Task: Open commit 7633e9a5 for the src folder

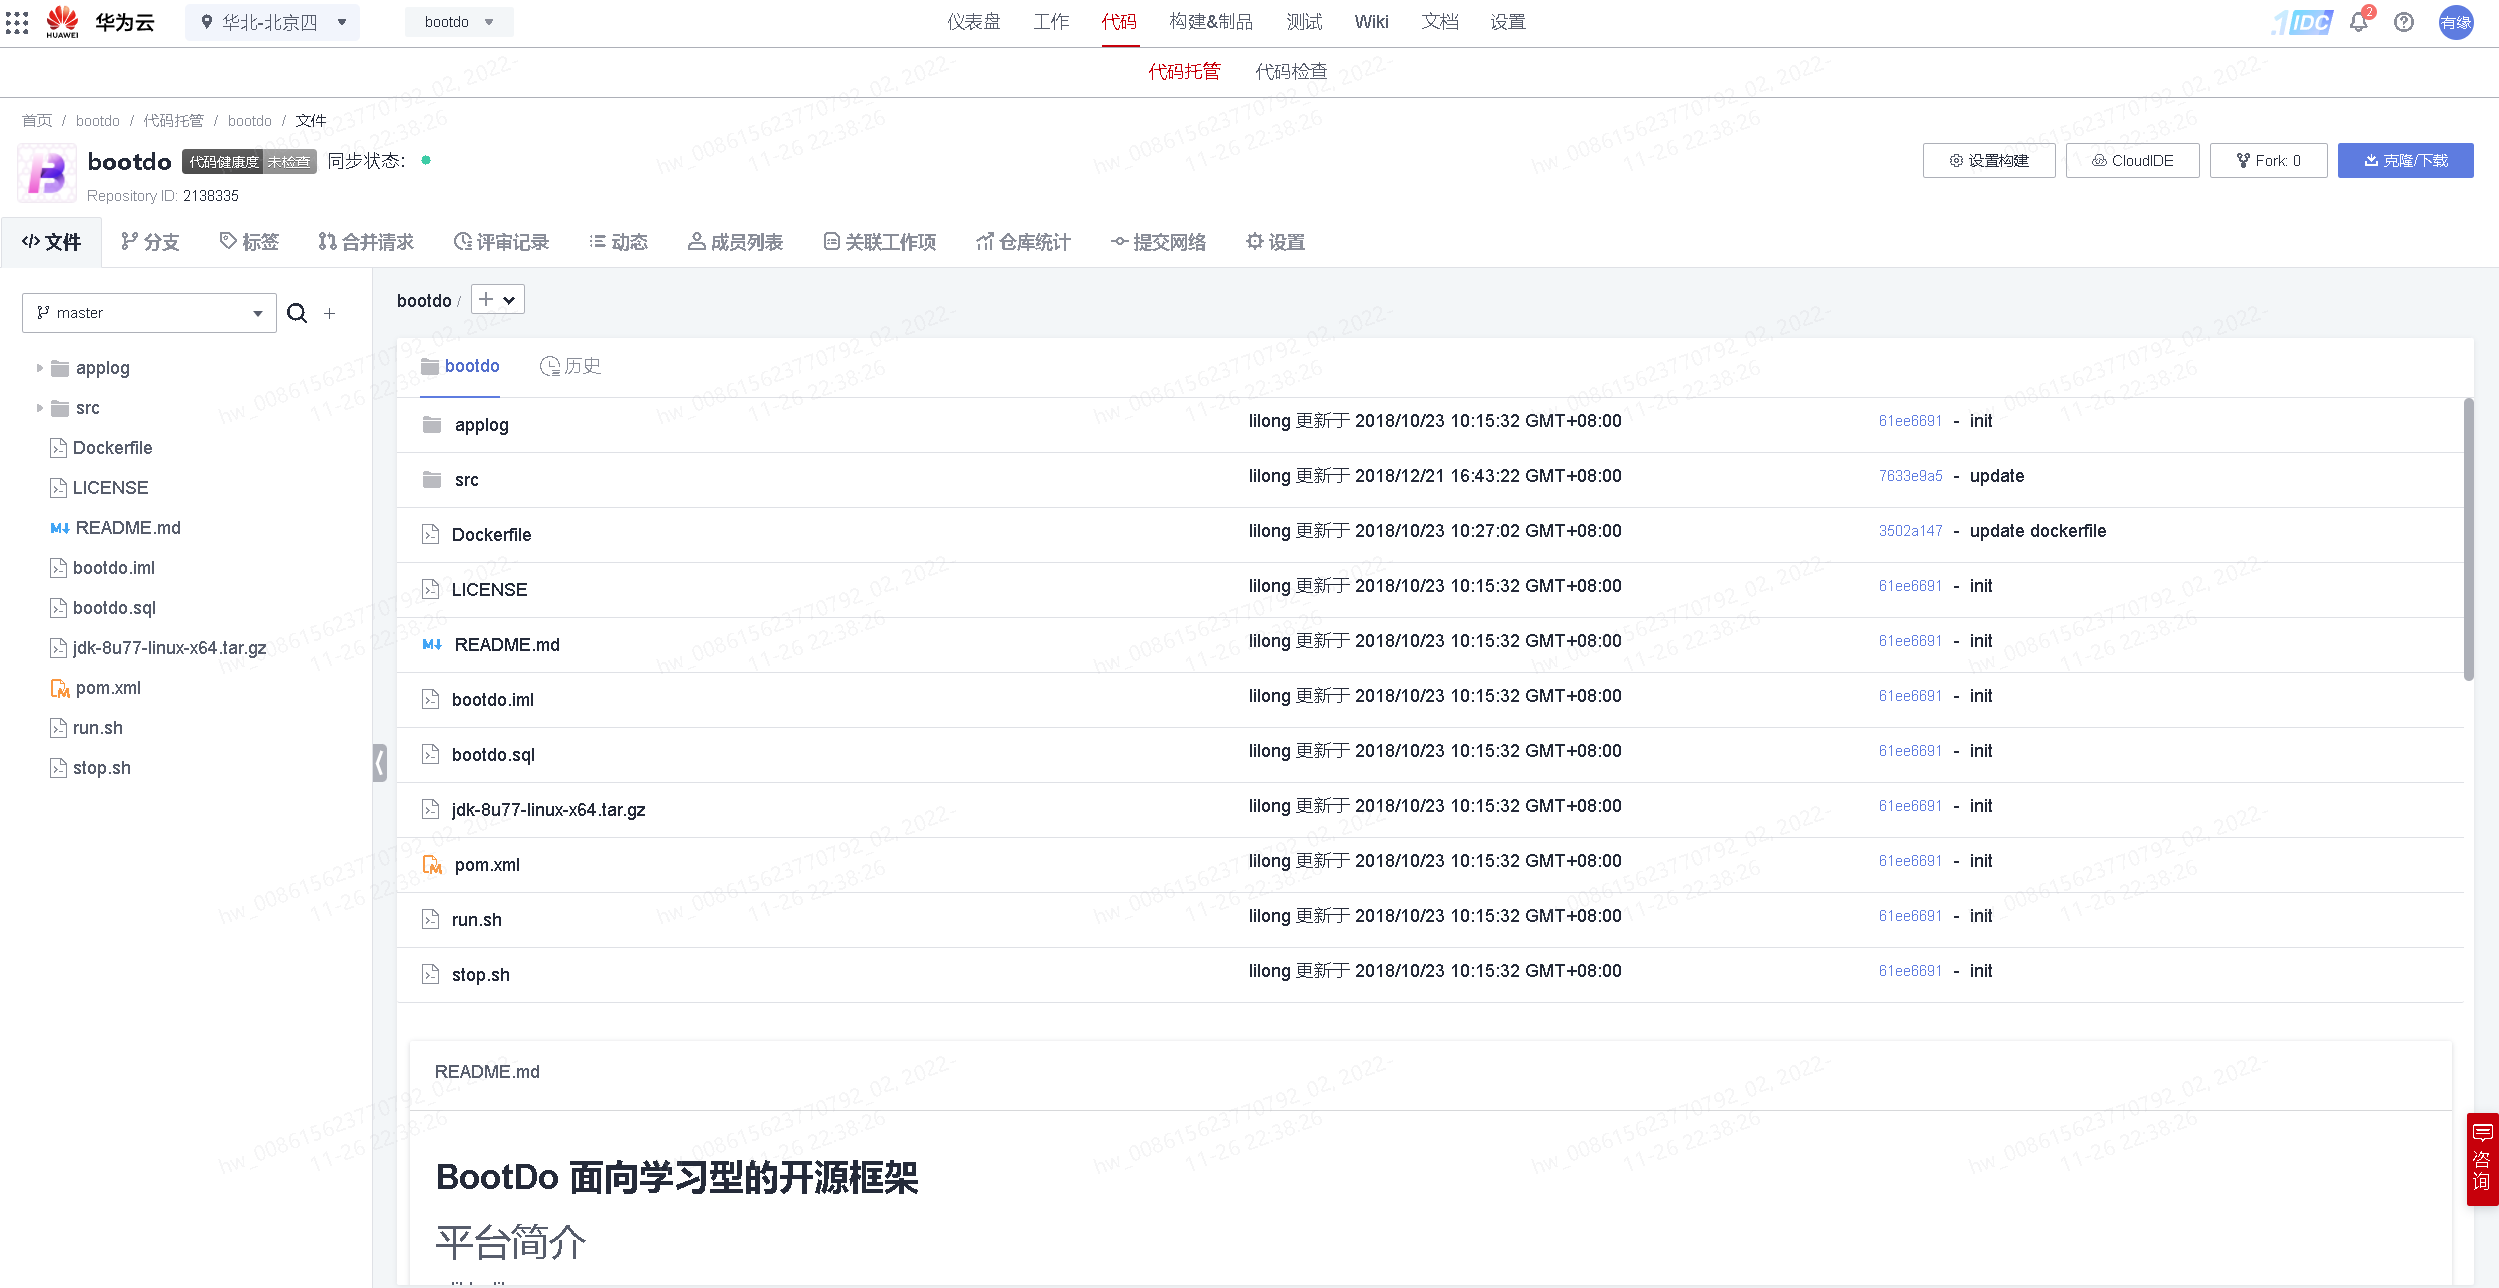Action: (x=1909, y=476)
